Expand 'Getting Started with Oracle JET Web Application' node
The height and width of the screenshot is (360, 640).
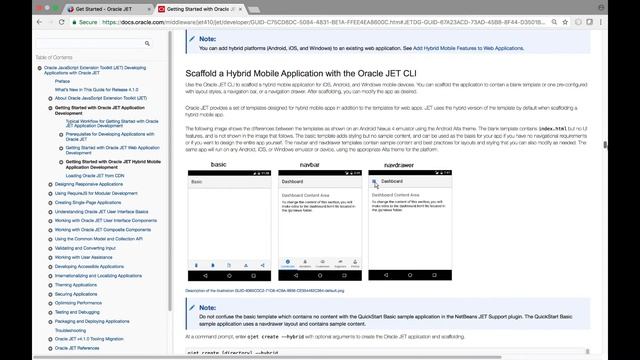pyautogui.click(x=61, y=148)
